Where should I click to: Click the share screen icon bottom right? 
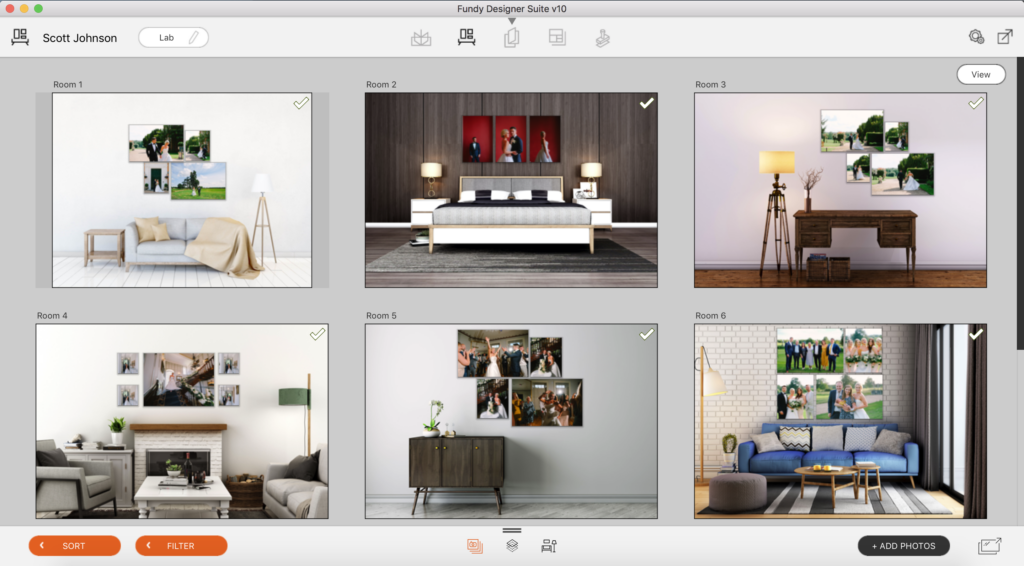[990, 546]
